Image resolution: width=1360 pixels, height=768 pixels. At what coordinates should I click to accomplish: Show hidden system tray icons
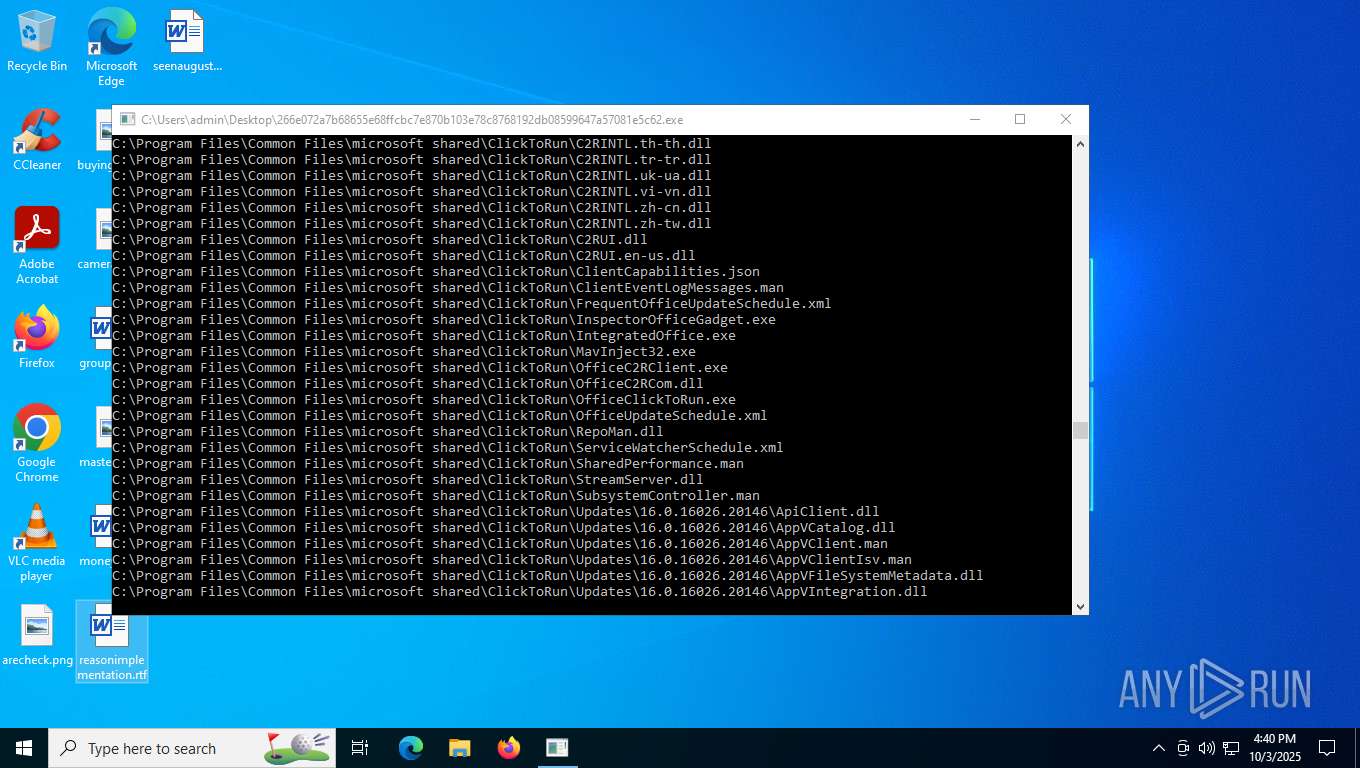1159,748
